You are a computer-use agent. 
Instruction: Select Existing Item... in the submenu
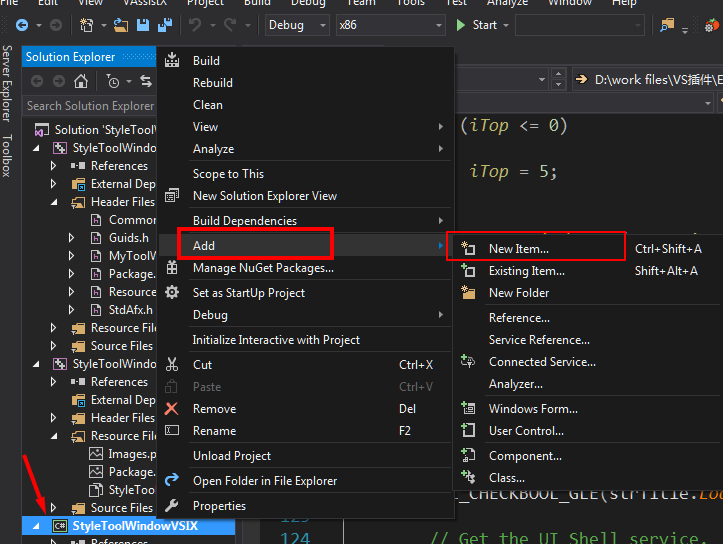click(x=526, y=271)
